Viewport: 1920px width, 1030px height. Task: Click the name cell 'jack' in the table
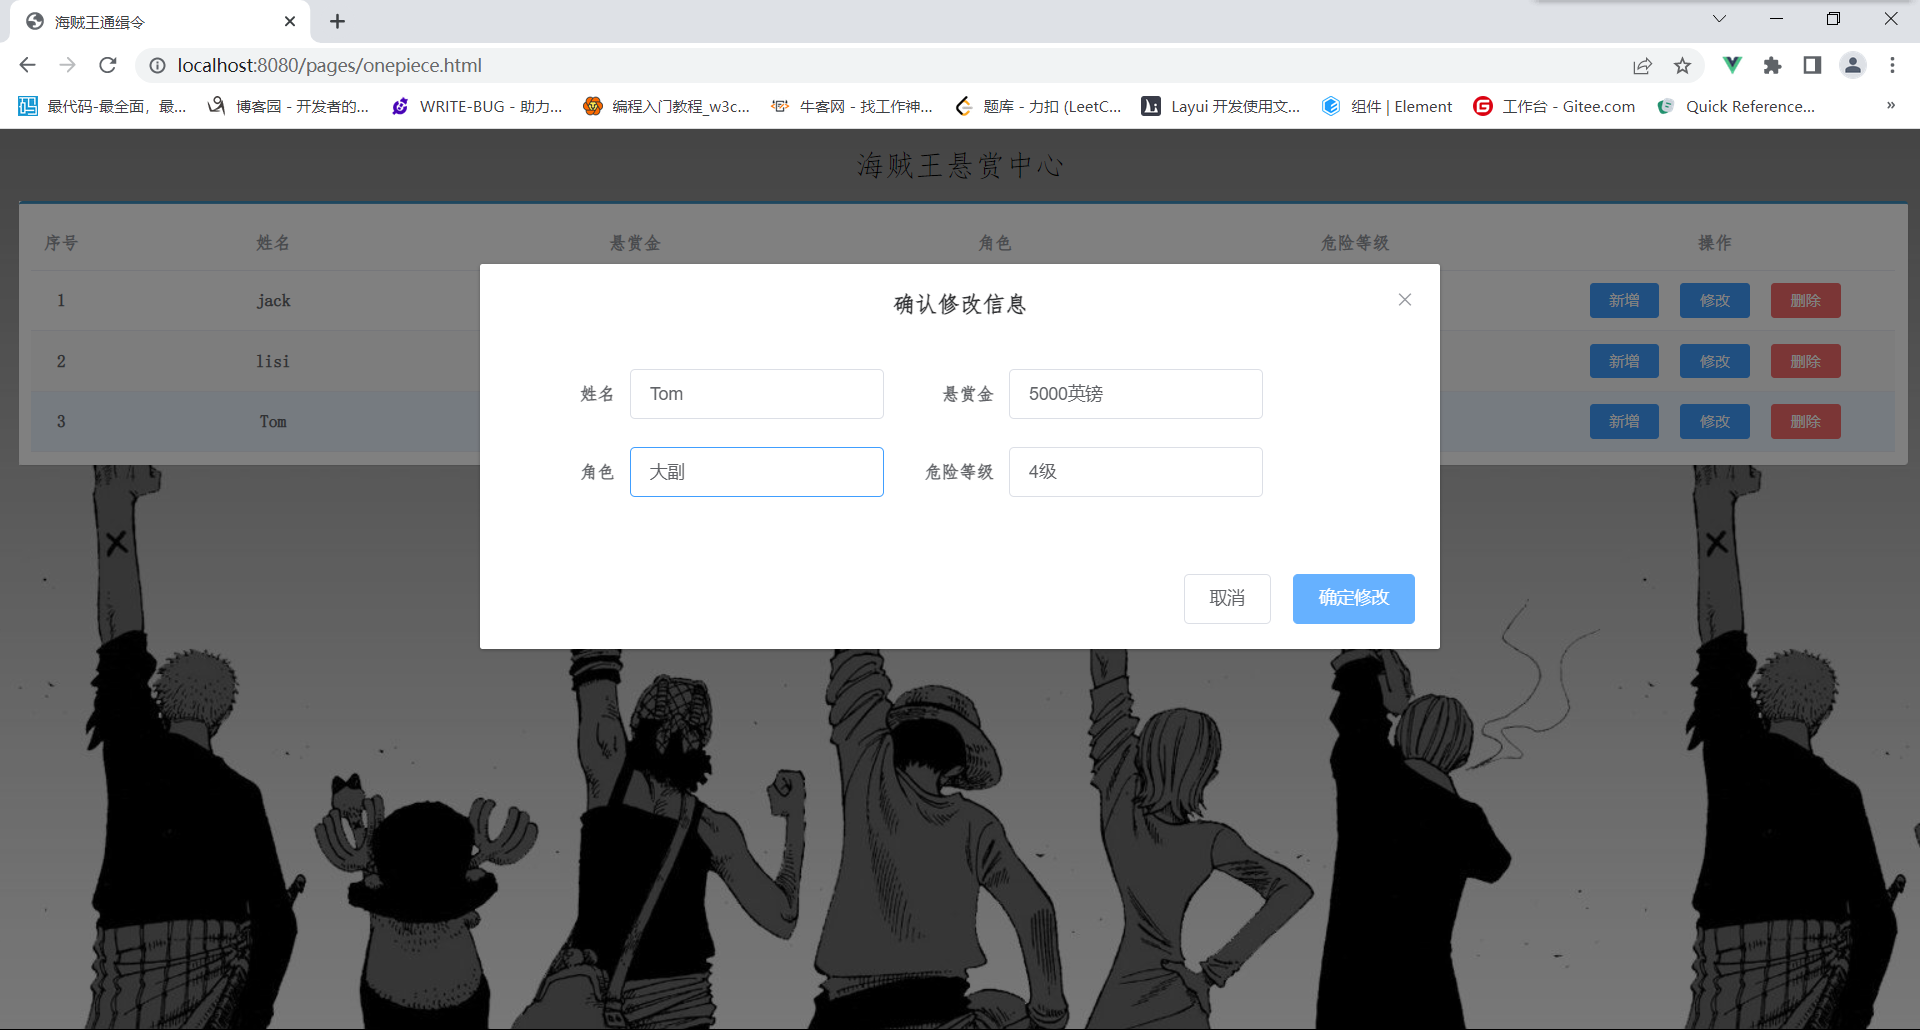coord(273,301)
